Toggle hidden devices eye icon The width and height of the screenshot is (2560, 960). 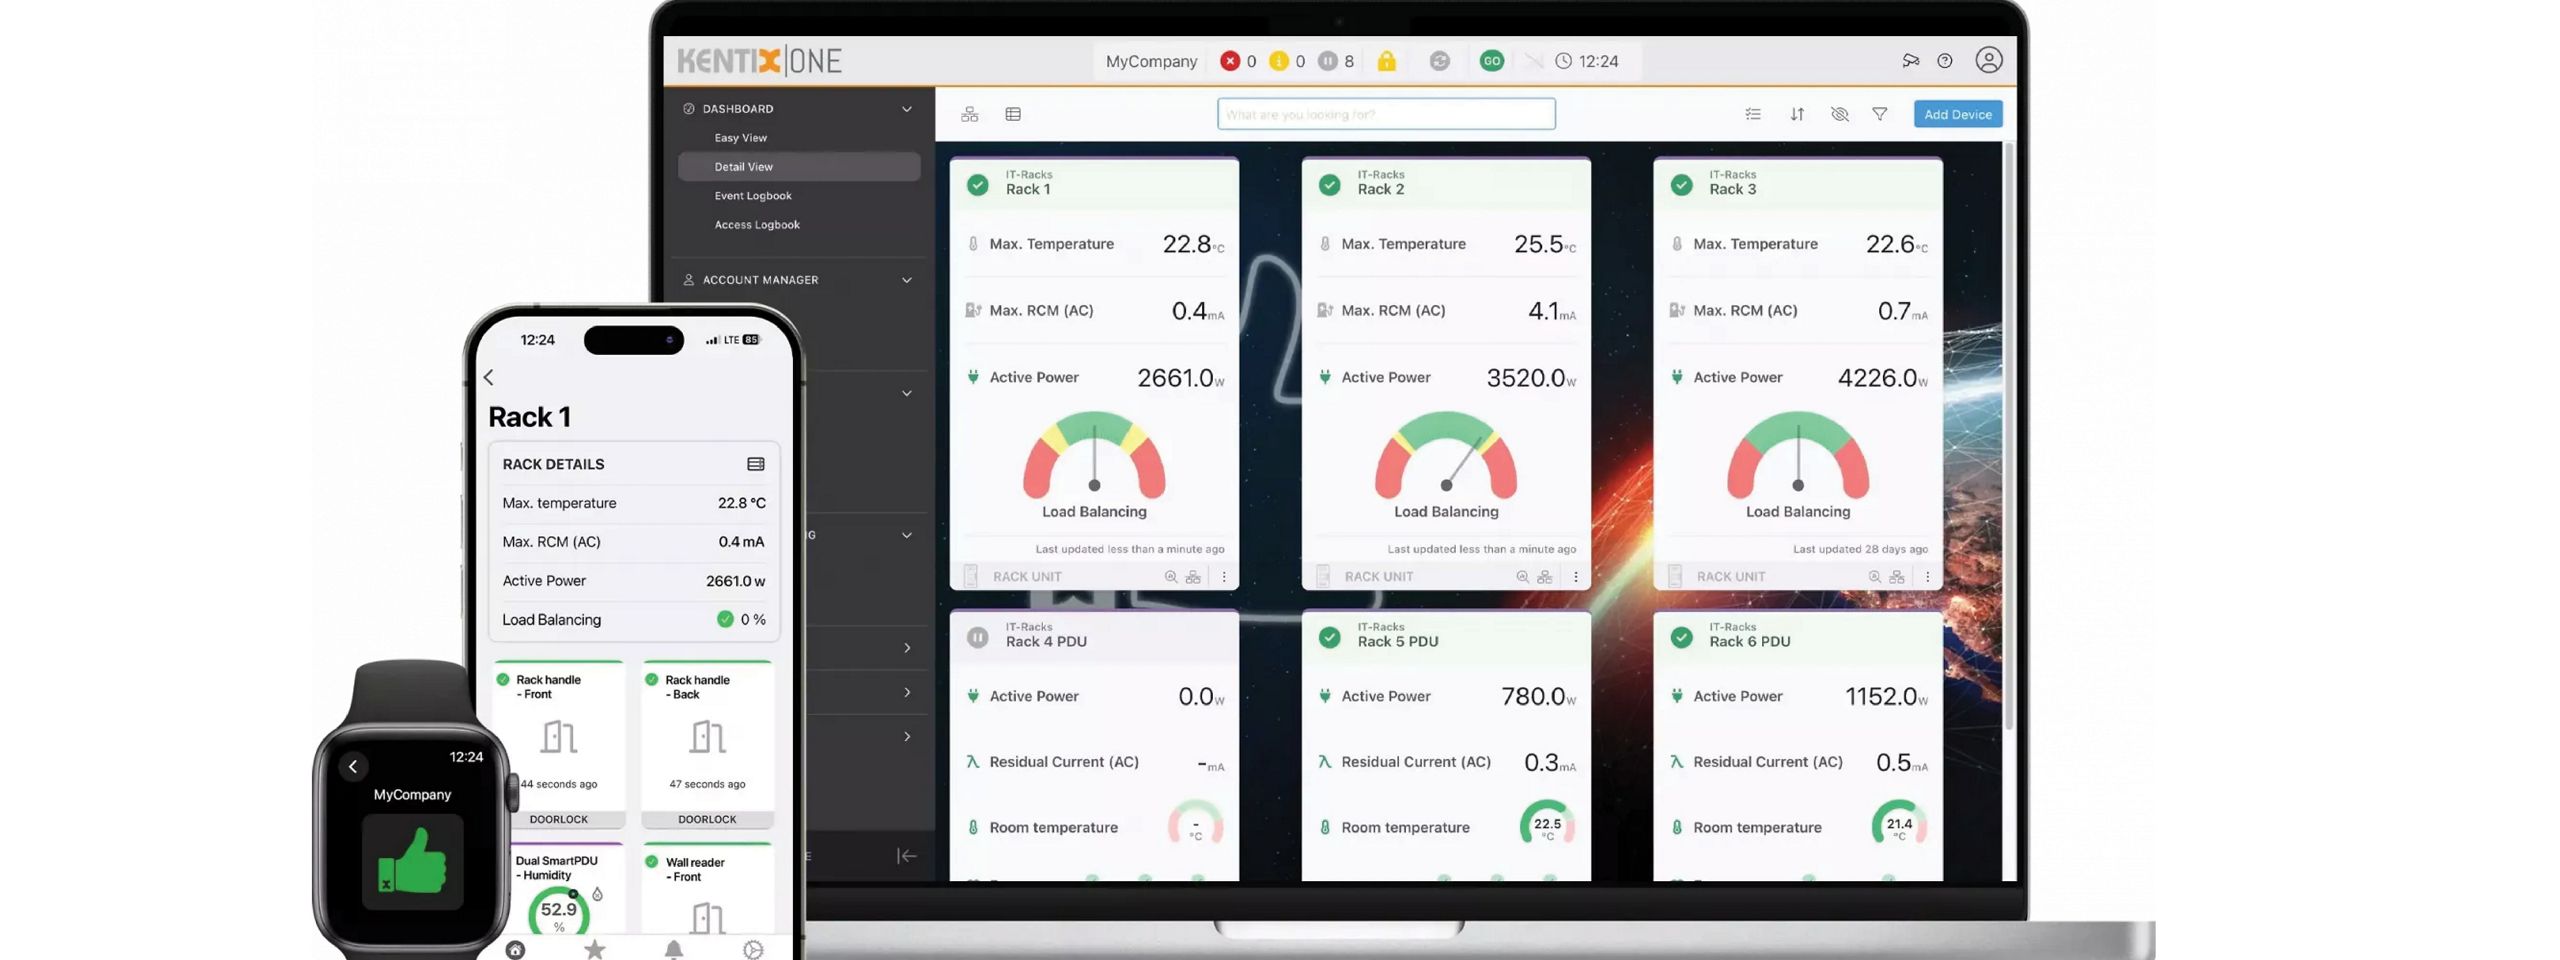coord(1839,114)
